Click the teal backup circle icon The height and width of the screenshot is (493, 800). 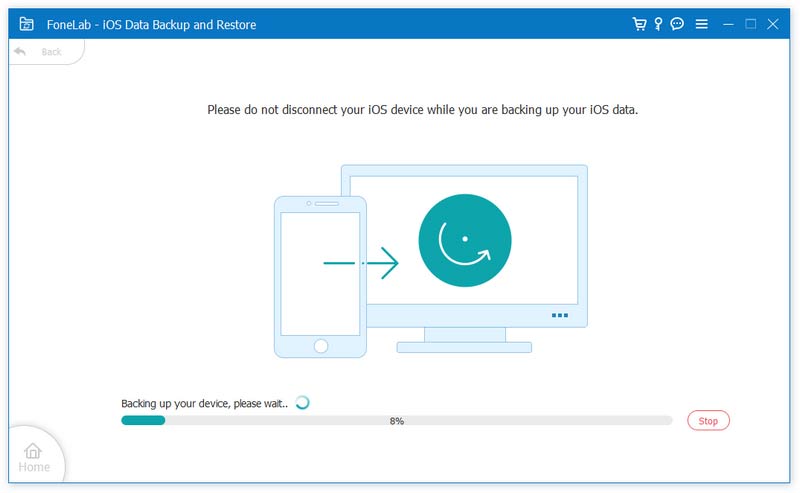pos(464,240)
